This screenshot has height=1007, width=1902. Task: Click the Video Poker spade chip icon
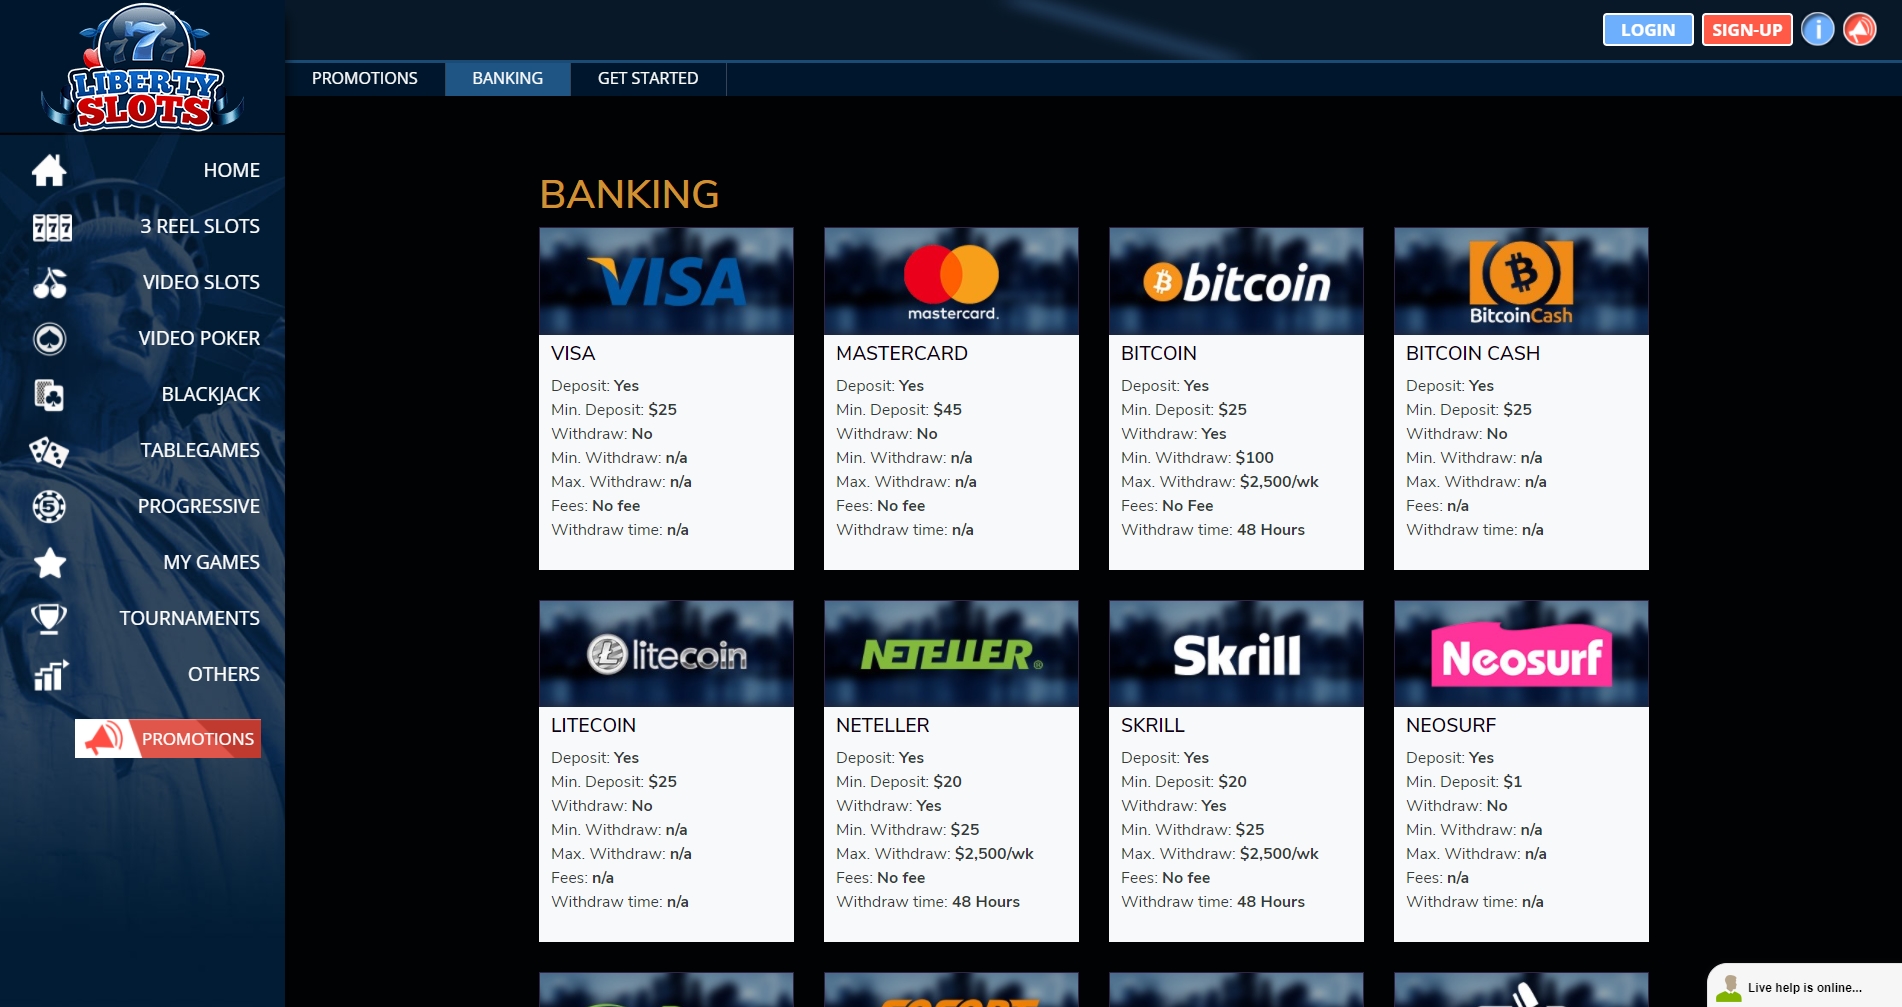[x=50, y=339]
